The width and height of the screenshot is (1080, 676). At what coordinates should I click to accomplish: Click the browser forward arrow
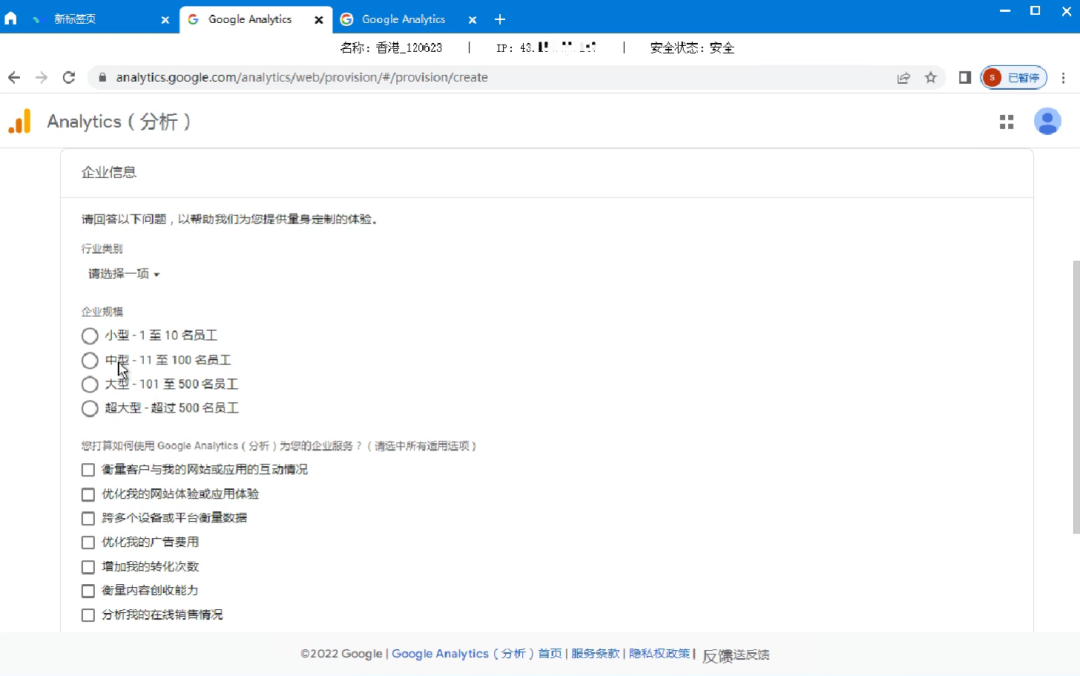[41, 77]
